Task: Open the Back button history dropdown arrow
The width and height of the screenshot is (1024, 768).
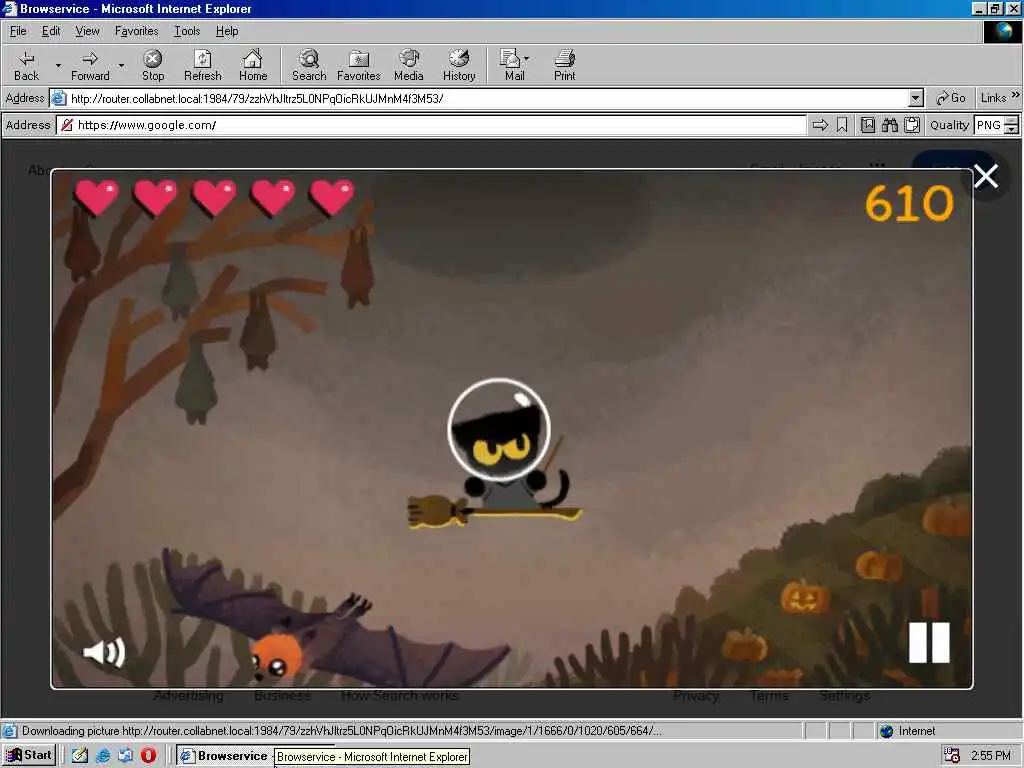Action: (x=57, y=65)
